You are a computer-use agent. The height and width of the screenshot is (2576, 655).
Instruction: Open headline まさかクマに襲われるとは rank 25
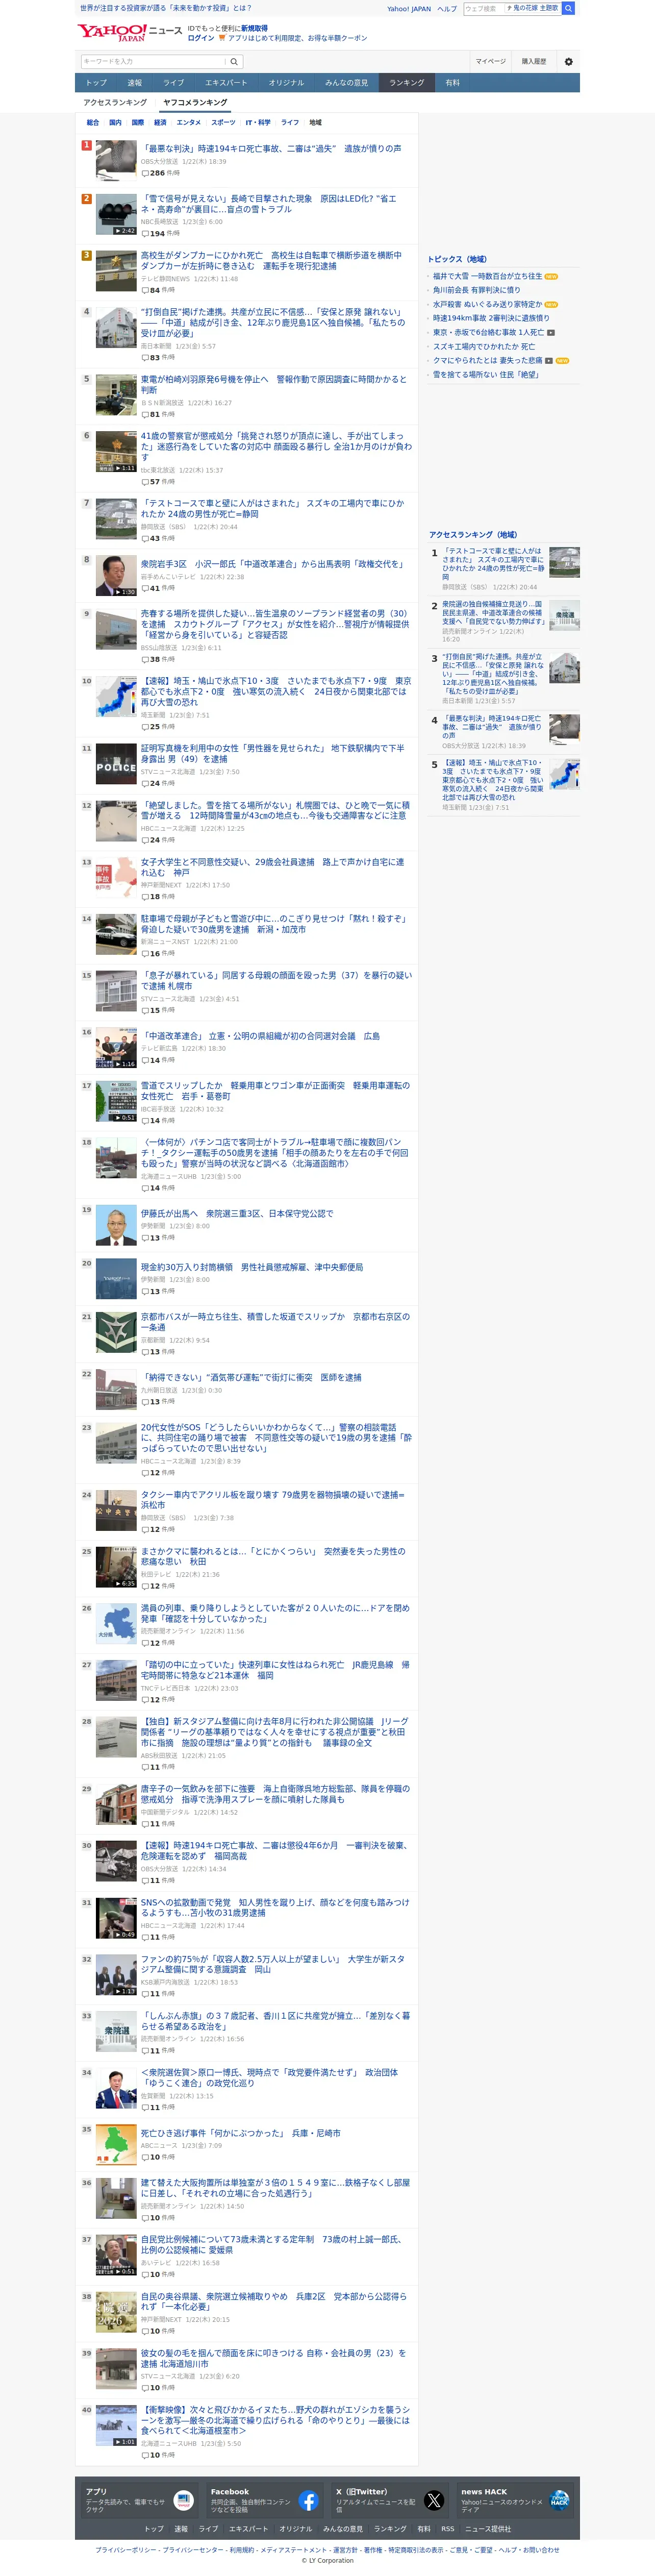coord(273,1556)
